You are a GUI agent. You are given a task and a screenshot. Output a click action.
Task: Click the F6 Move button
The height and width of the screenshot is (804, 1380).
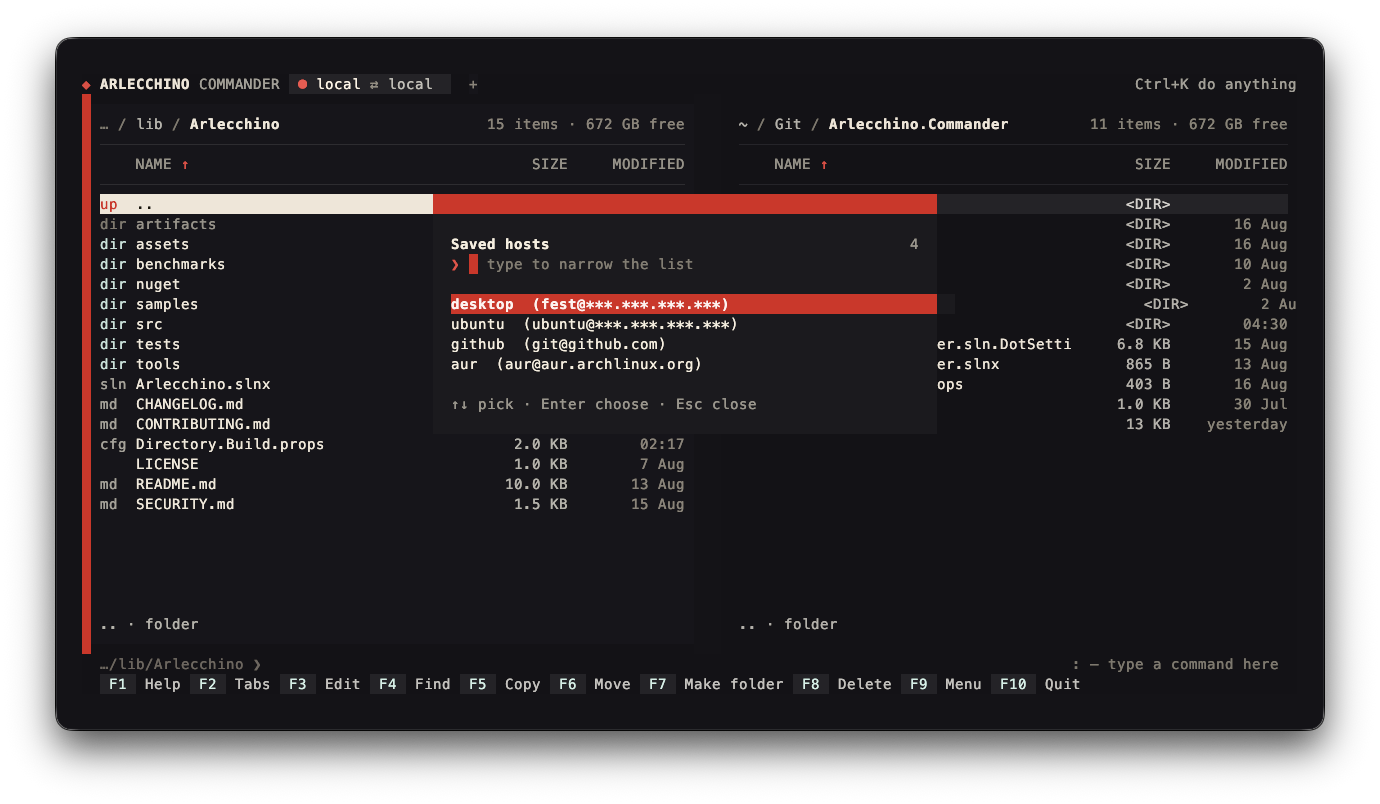pos(591,684)
